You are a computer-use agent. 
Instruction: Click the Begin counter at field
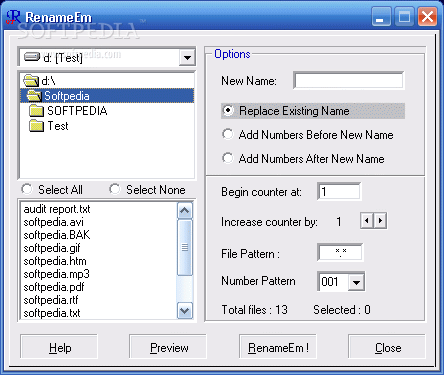pyautogui.click(x=339, y=192)
